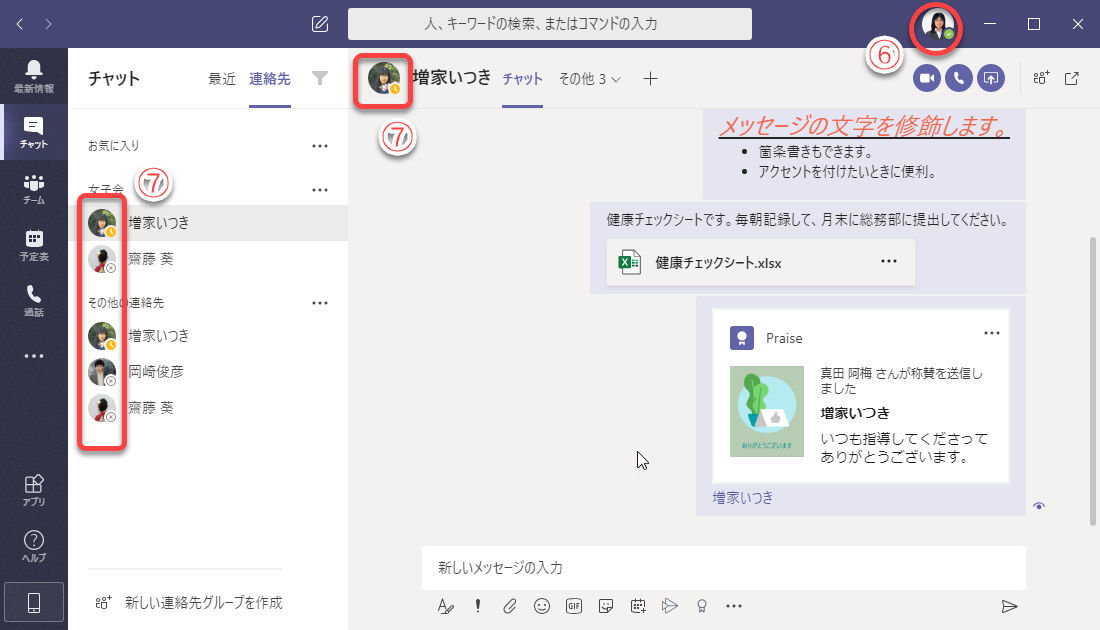Add people to the chat
Image resolution: width=1100 pixels, height=630 pixels.
coord(1041,78)
